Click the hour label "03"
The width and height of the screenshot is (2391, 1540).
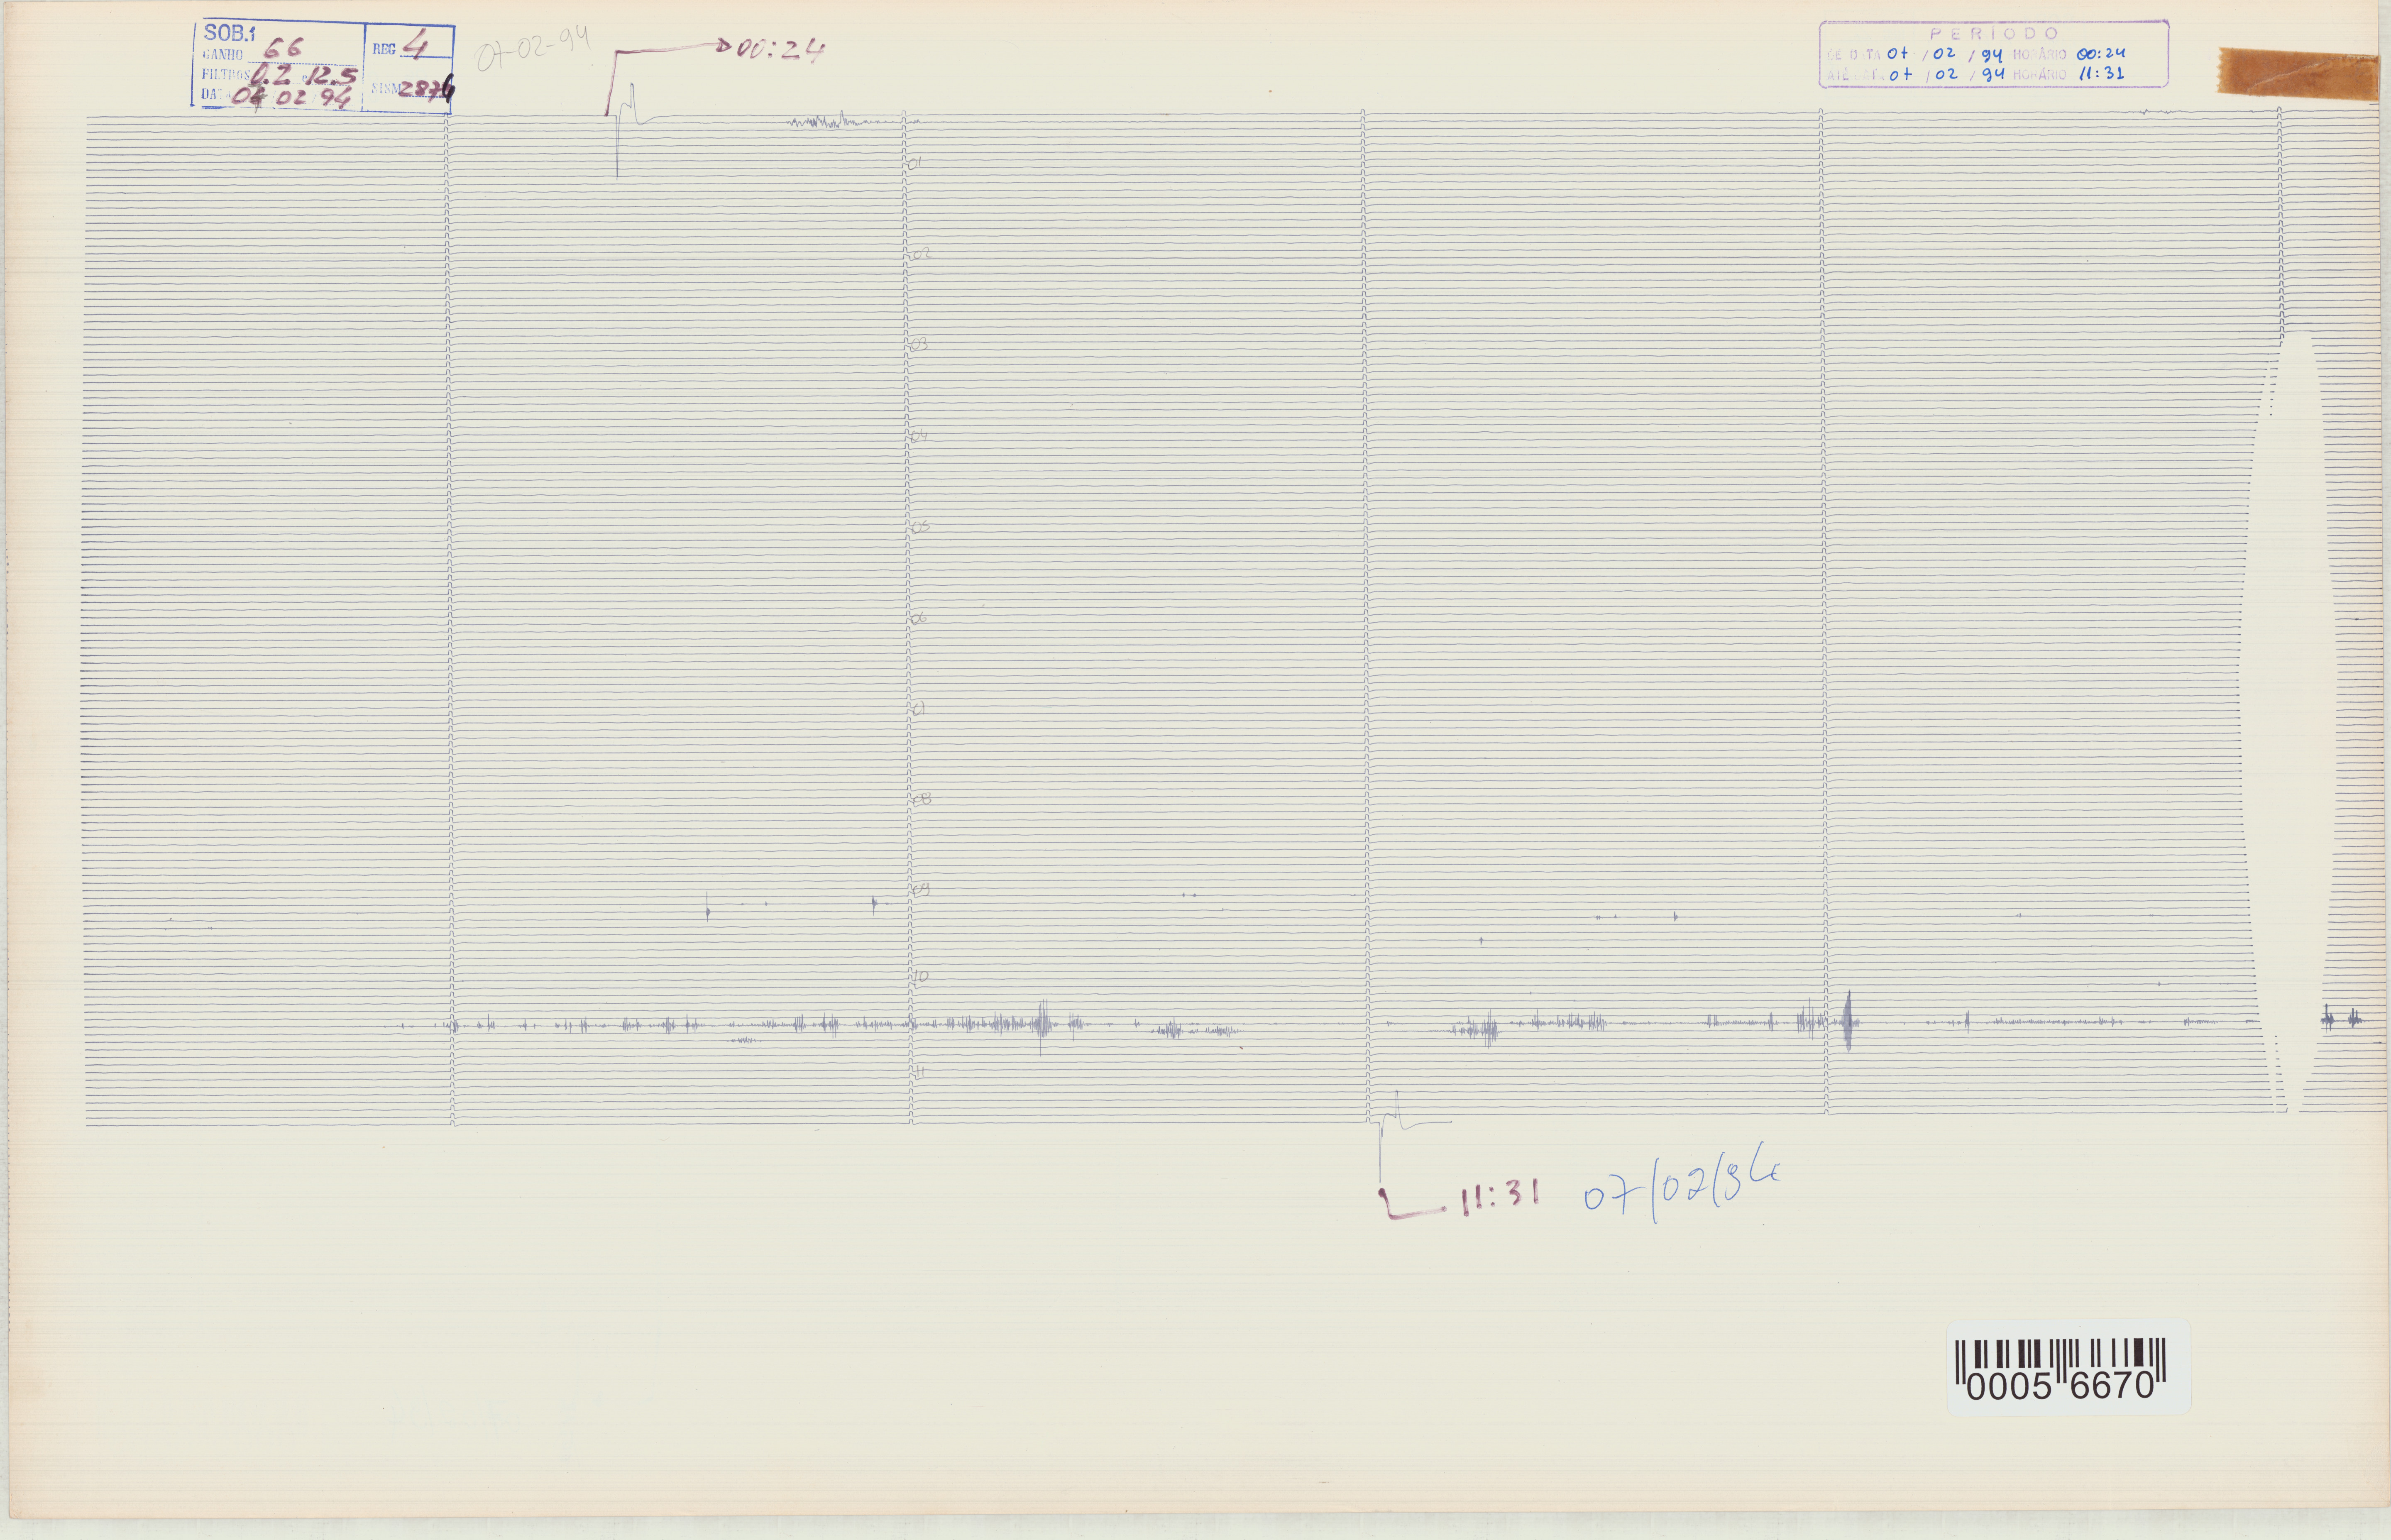(919, 345)
